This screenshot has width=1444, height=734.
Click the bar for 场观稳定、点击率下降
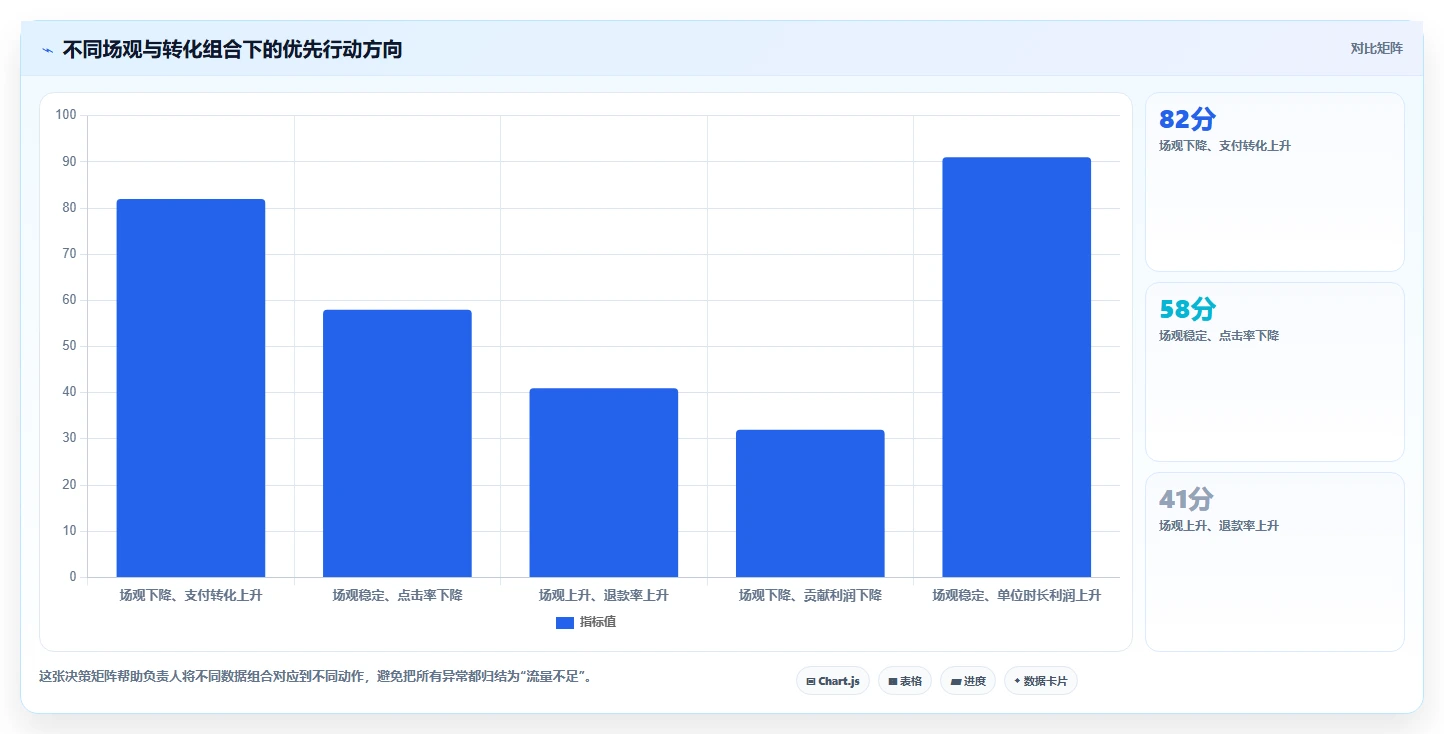pyautogui.click(x=397, y=443)
